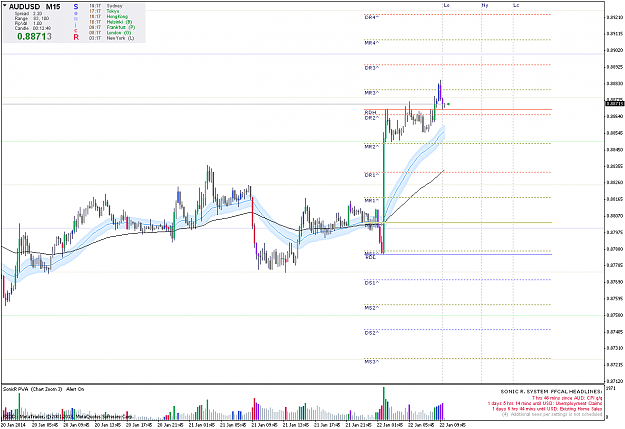
Task: Select the DS2 support level label
Action: [x=371, y=333]
